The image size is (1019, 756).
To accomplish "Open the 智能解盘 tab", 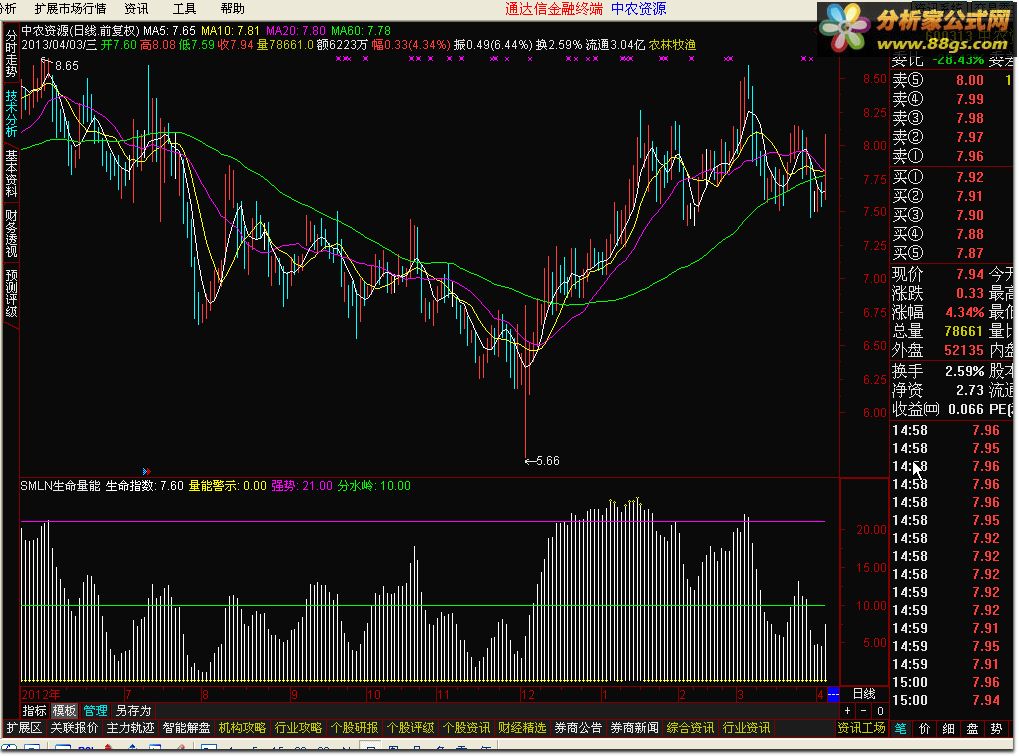I will (186, 727).
